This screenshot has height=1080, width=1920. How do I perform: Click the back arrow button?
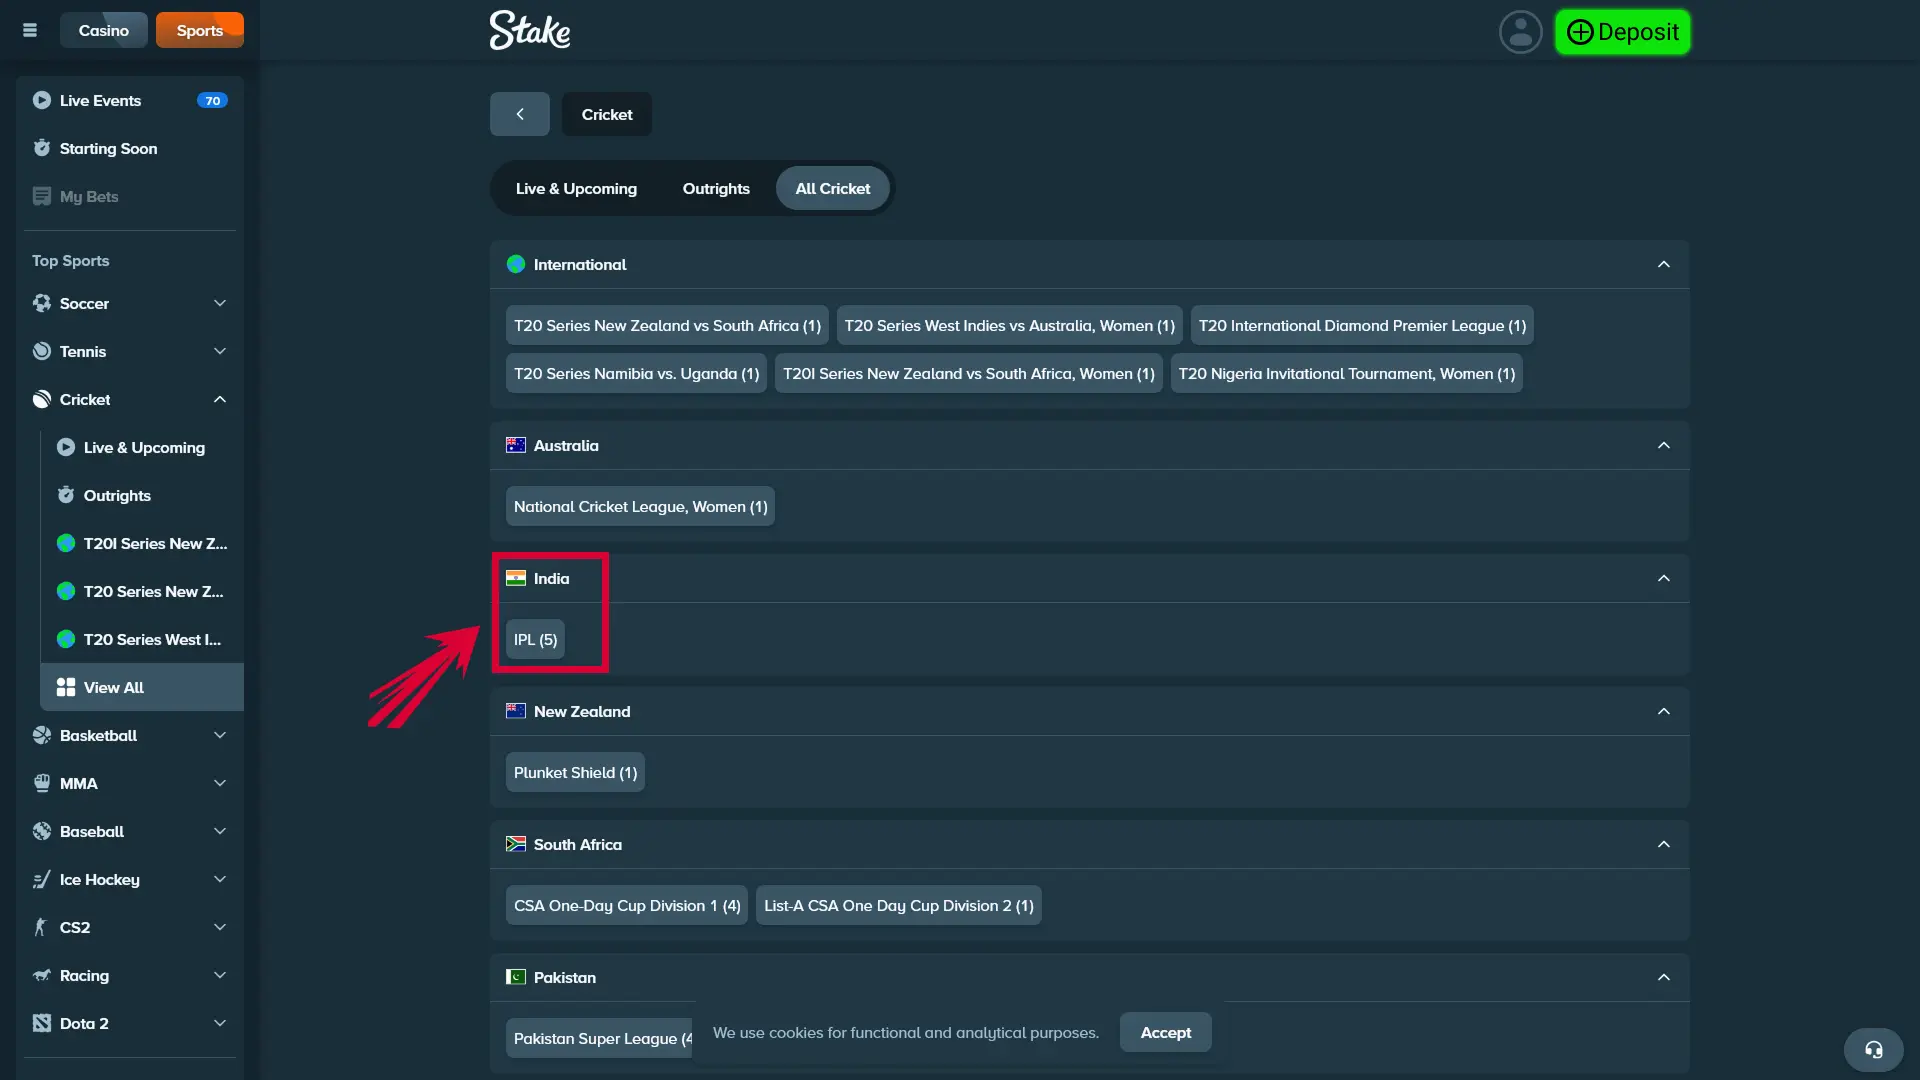[x=520, y=114]
